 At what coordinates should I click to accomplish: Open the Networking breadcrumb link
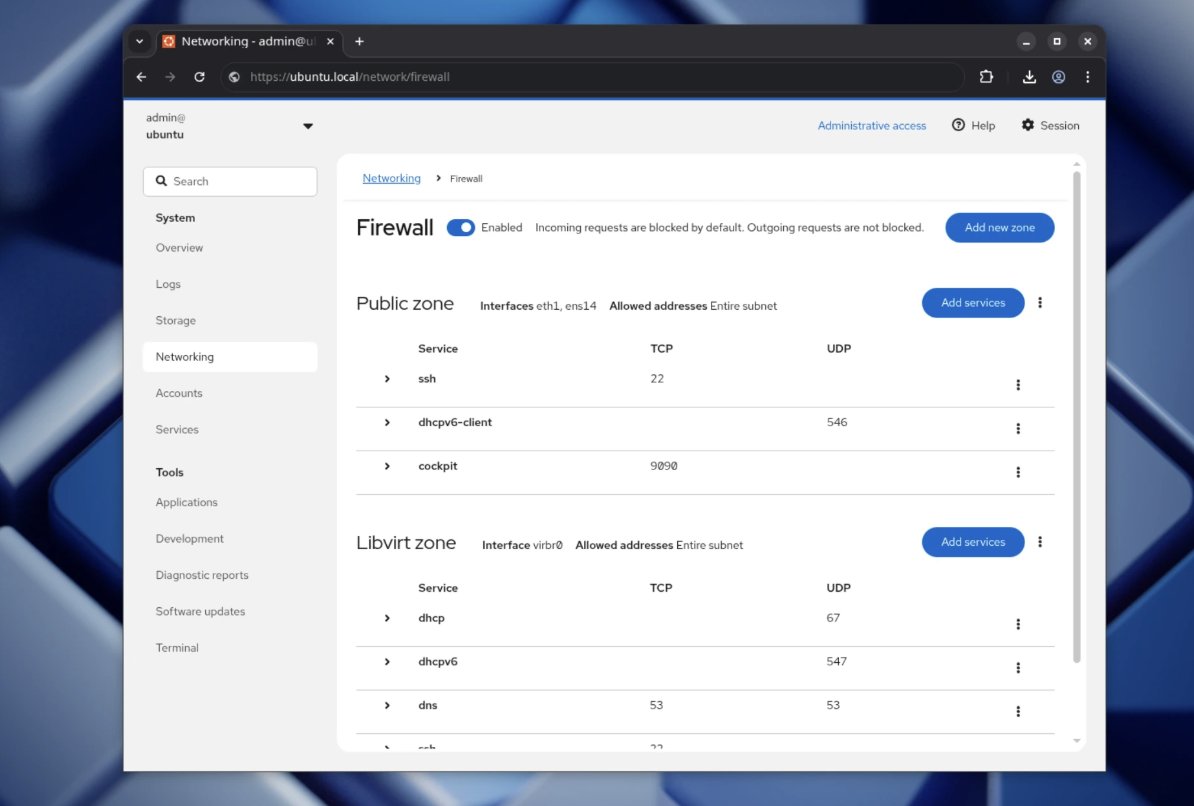pyautogui.click(x=391, y=178)
